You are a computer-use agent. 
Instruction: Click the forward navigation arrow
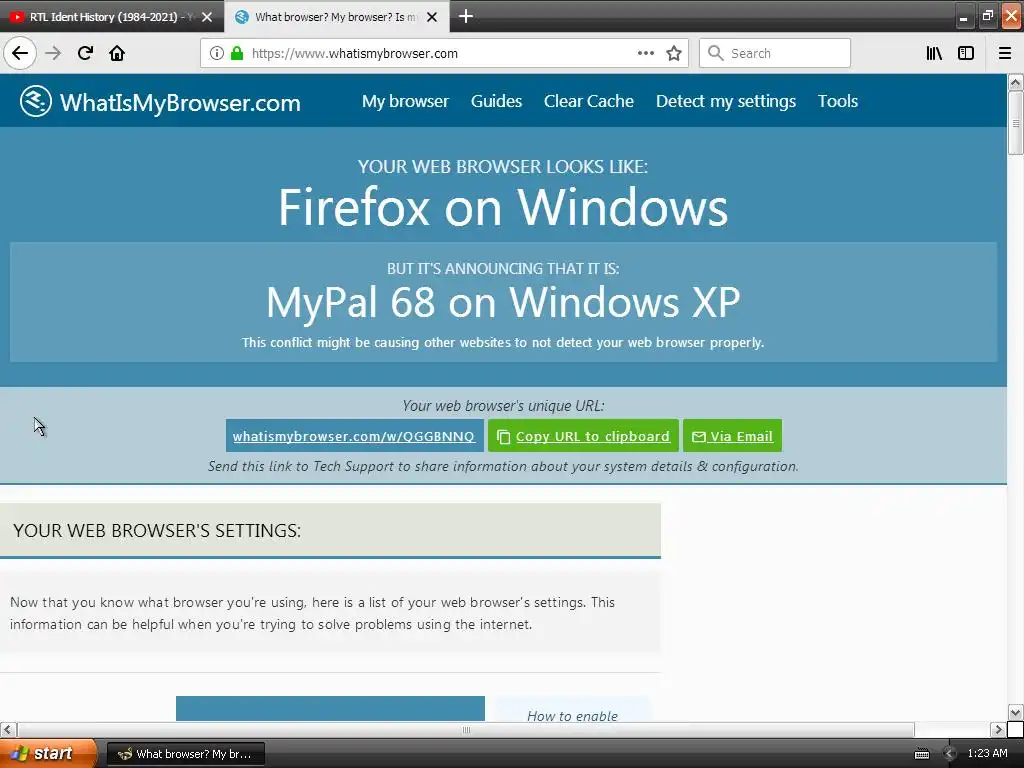pyautogui.click(x=54, y=53)
